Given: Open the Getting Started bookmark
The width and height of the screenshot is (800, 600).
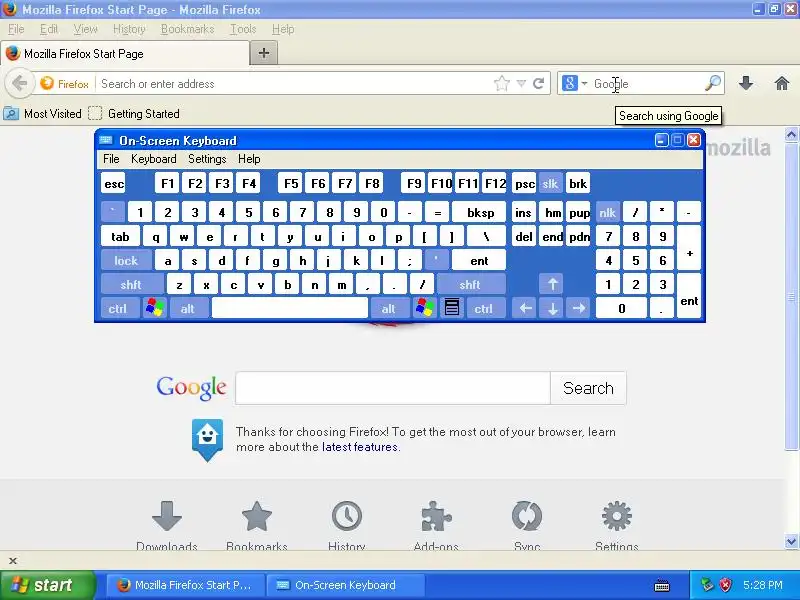Looking at the screenshot, I should point(134,114).
